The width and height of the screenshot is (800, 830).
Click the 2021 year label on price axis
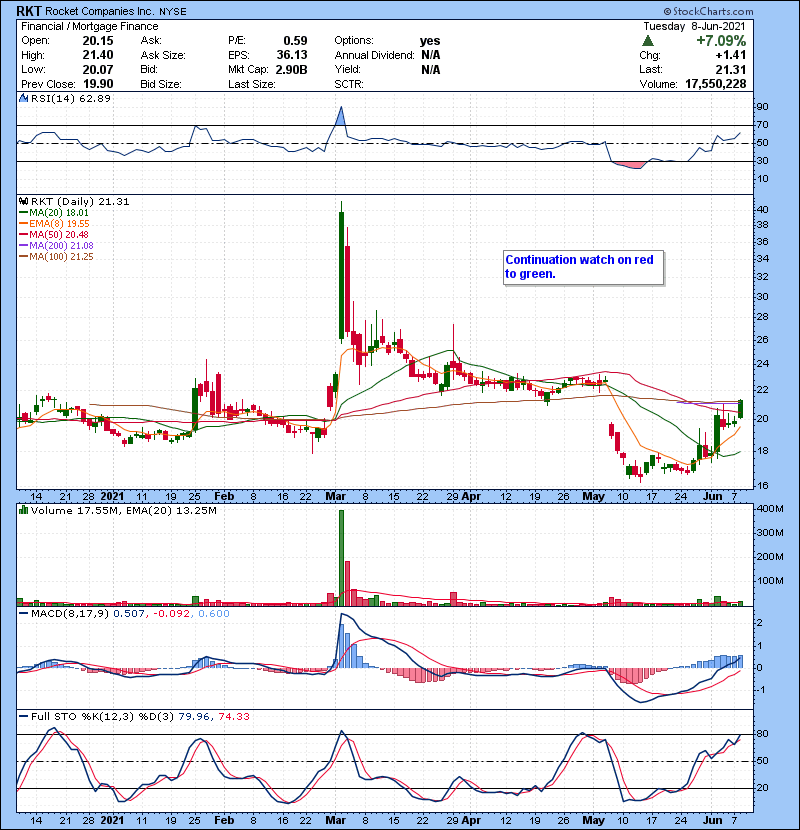click(x=112, y=496)
